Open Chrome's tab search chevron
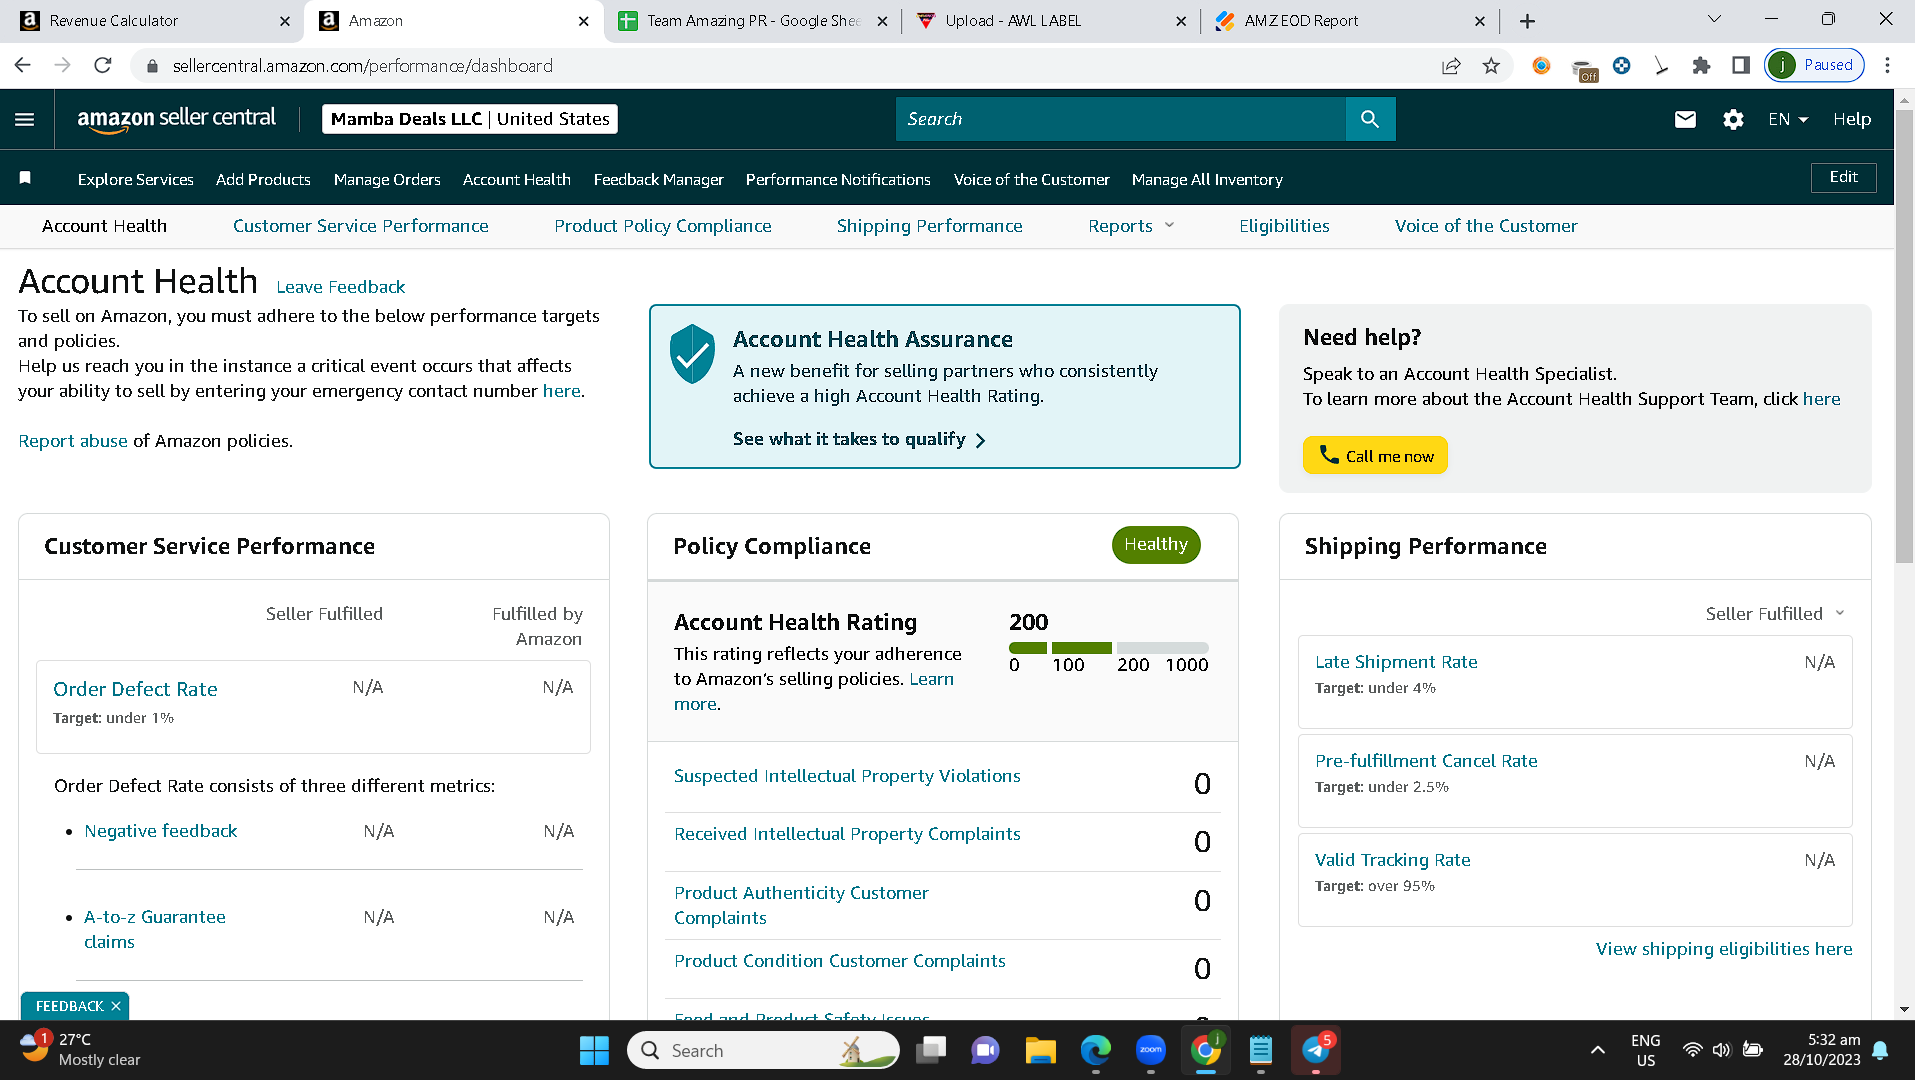 pos(1714,19)
